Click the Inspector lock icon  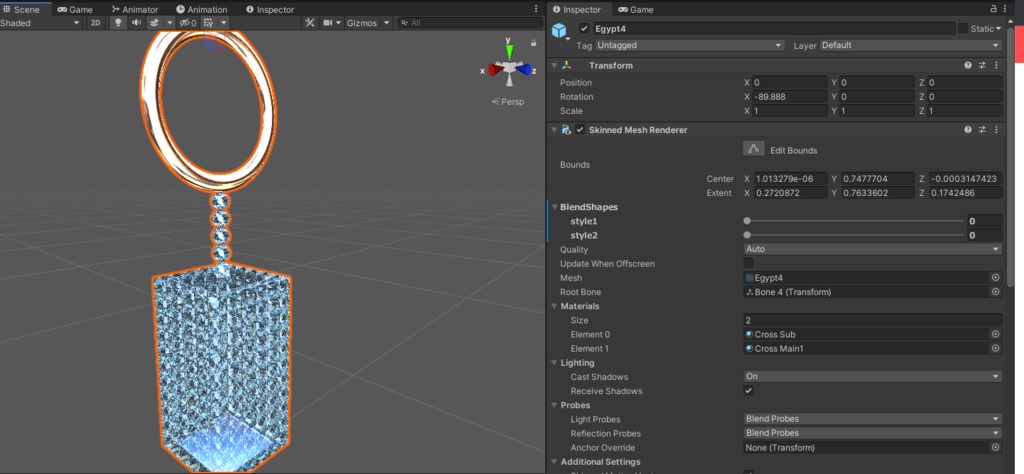click(x=994, y=9)
